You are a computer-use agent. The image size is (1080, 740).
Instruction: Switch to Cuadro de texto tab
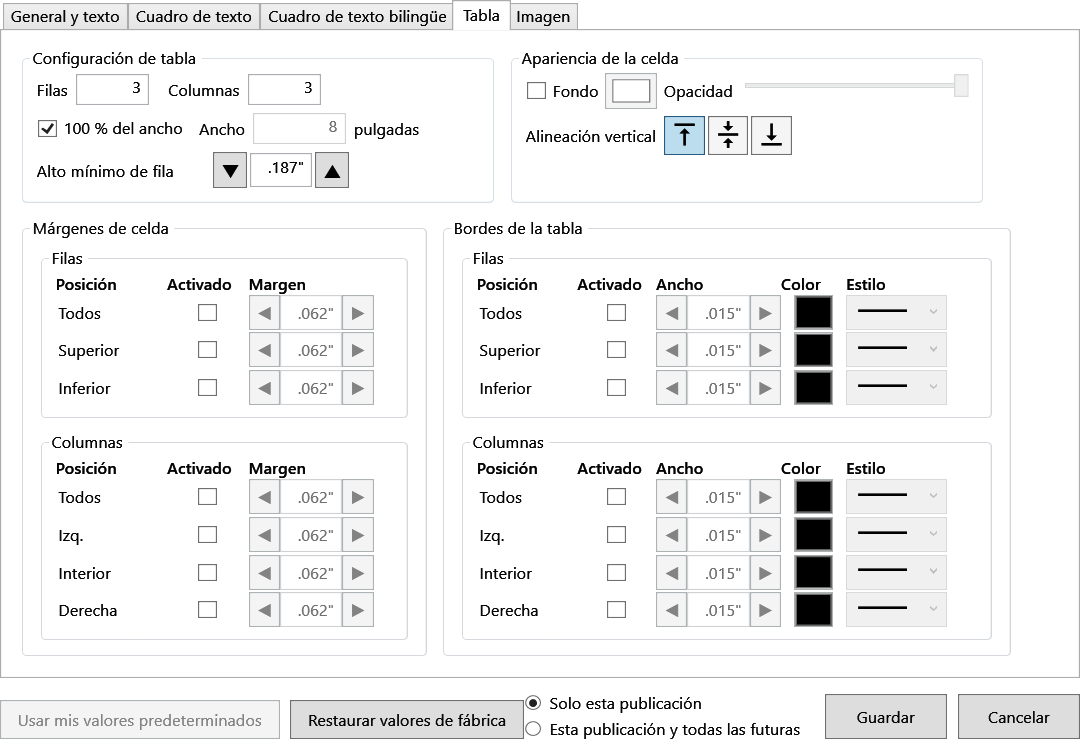click(x=194, y=17)
